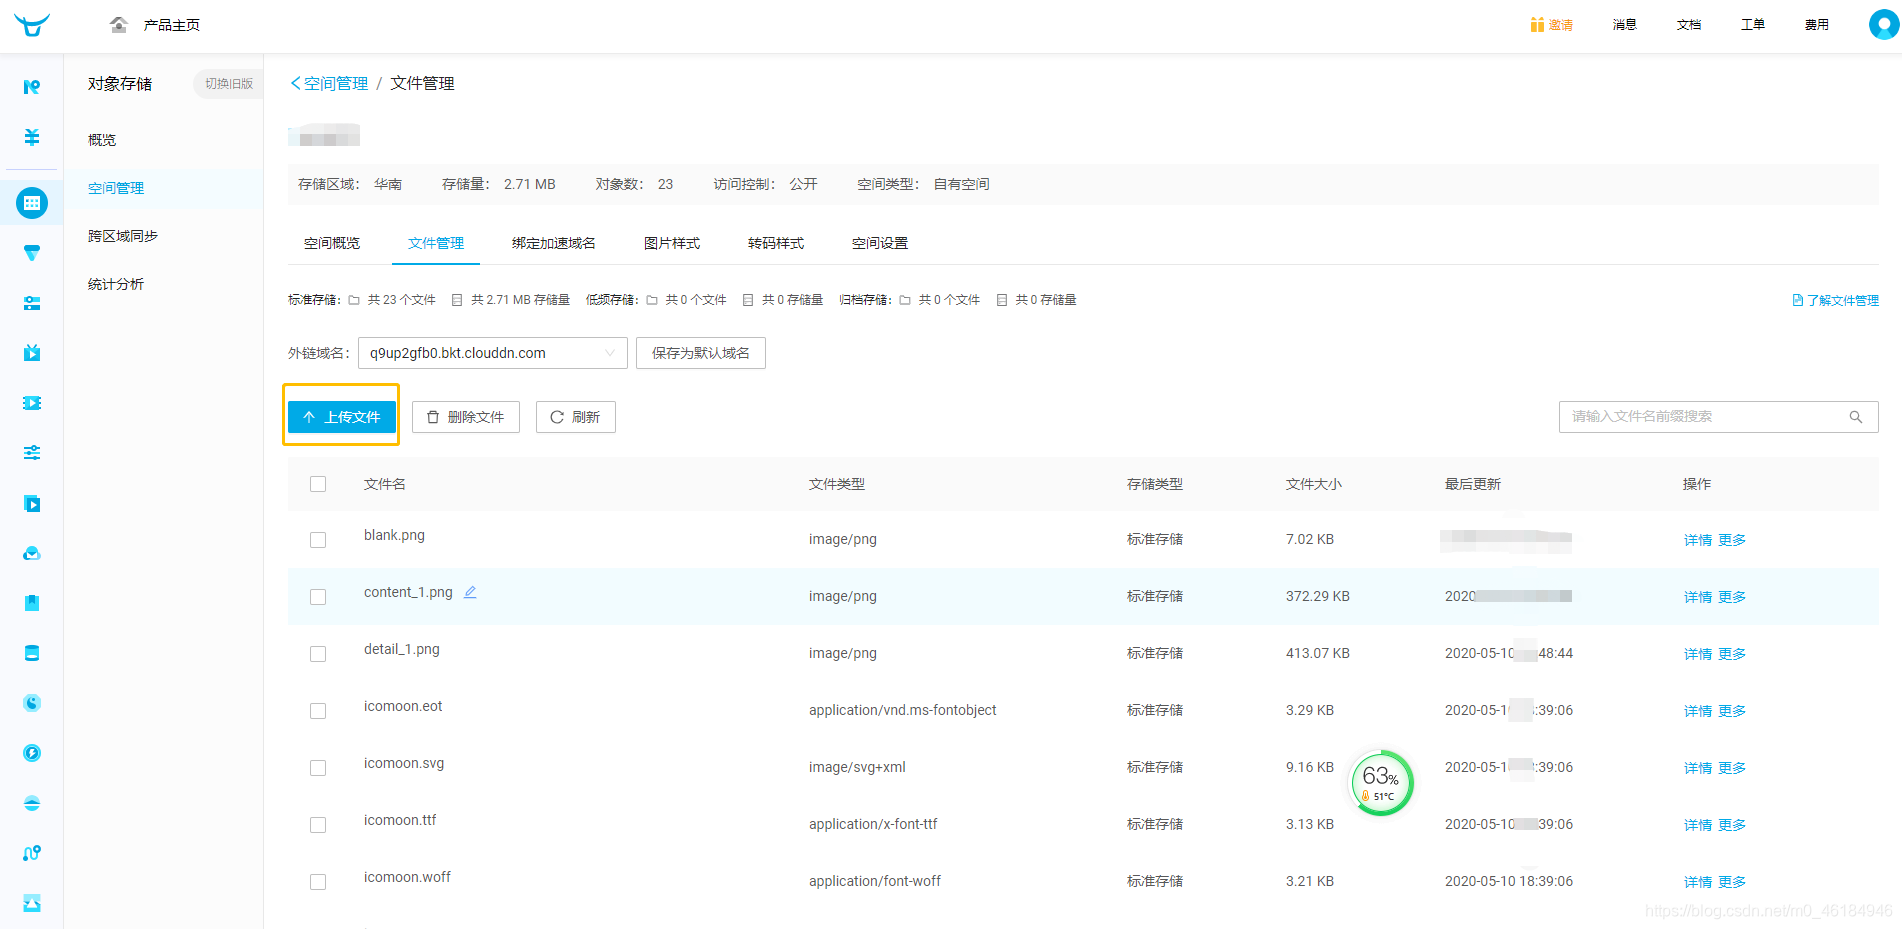Open the cloud sidebar icon
Viewport: 1902px width, 929px height.
pos(32,553)
